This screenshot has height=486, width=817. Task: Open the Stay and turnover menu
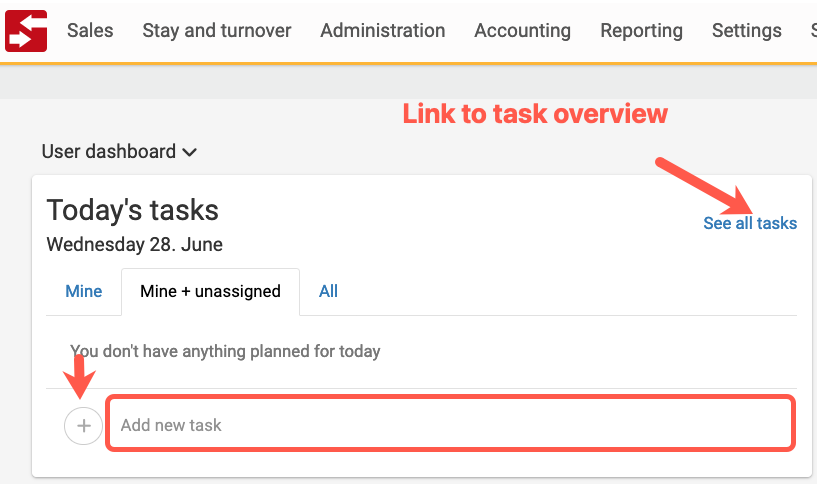pyautogui.click(x=217, y=30)
